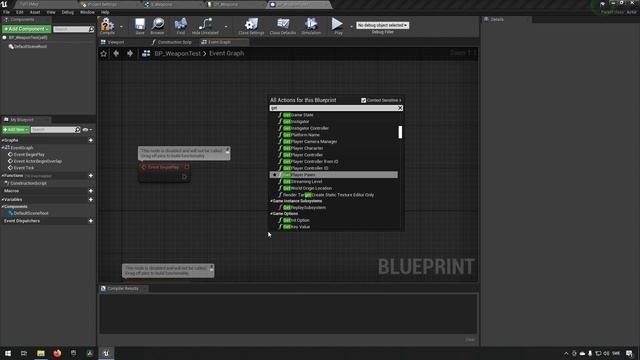This screenshot has width=640, height=360.
Task: Focus the action search field containing 'get'
Action: point(333,108)
